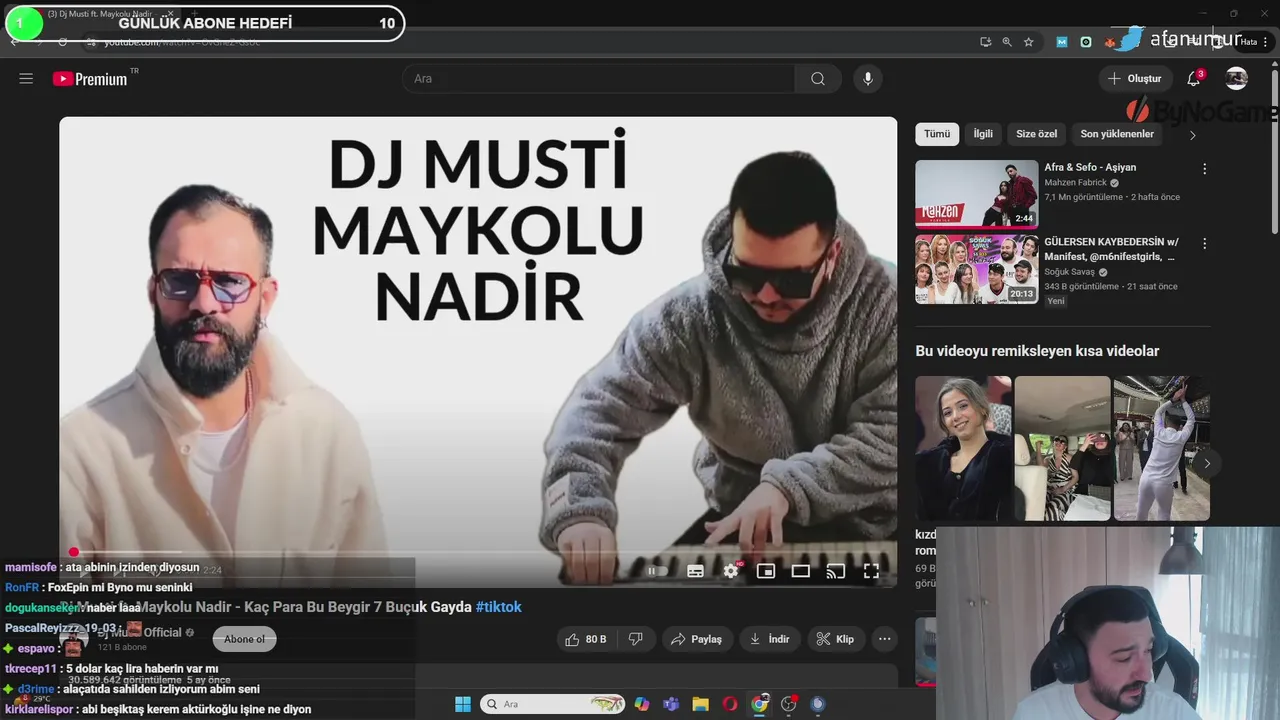Switch to theater mode
This screenshot has width=1280, height=720.
point(801,571)
